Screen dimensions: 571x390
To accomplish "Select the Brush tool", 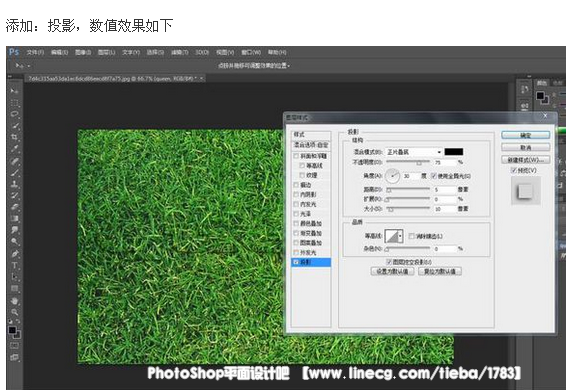I will [x=14, y=172].
